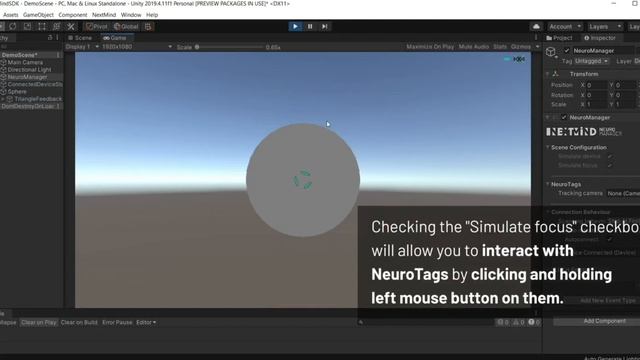This screenshot has width=640, height=360.
Task: Click the Add Component button
Action: point(604,321)
